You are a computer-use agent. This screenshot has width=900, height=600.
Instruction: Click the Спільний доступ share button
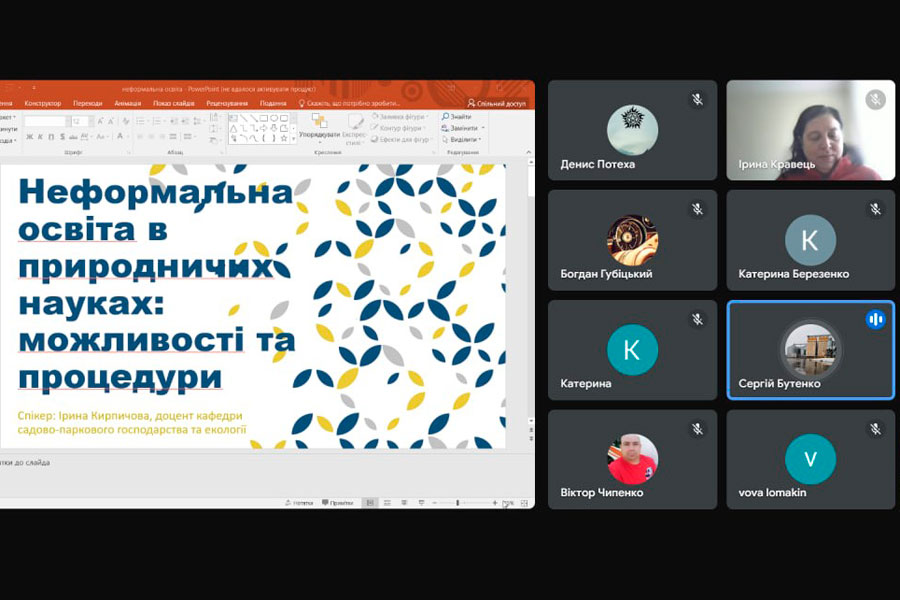[496, 103]
